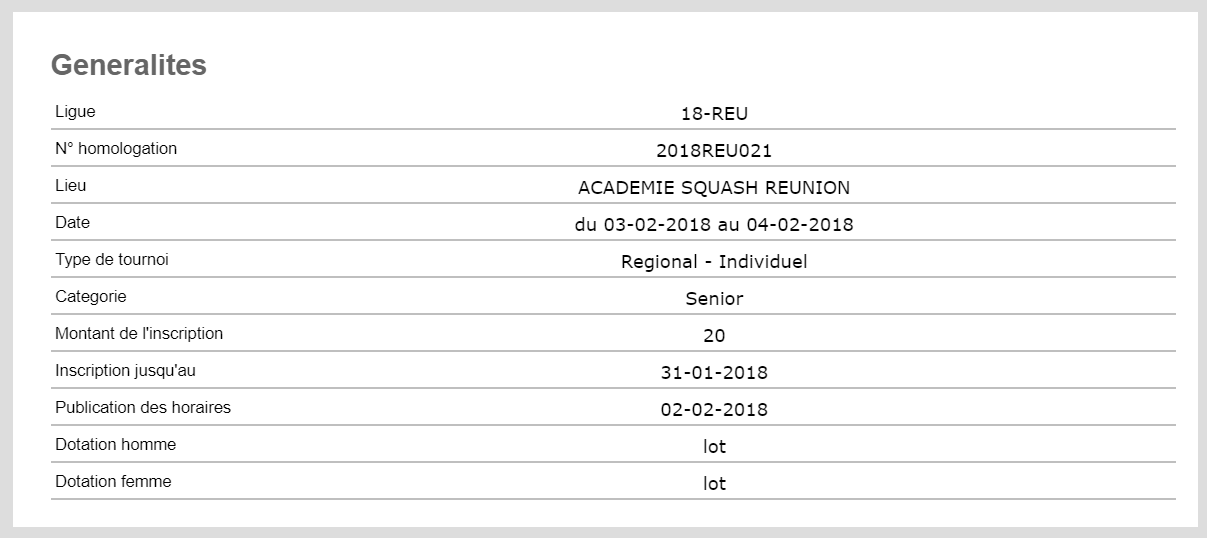Click the Dotation femme lot value
The image size is (1207, 538).
tap(714, 484)
